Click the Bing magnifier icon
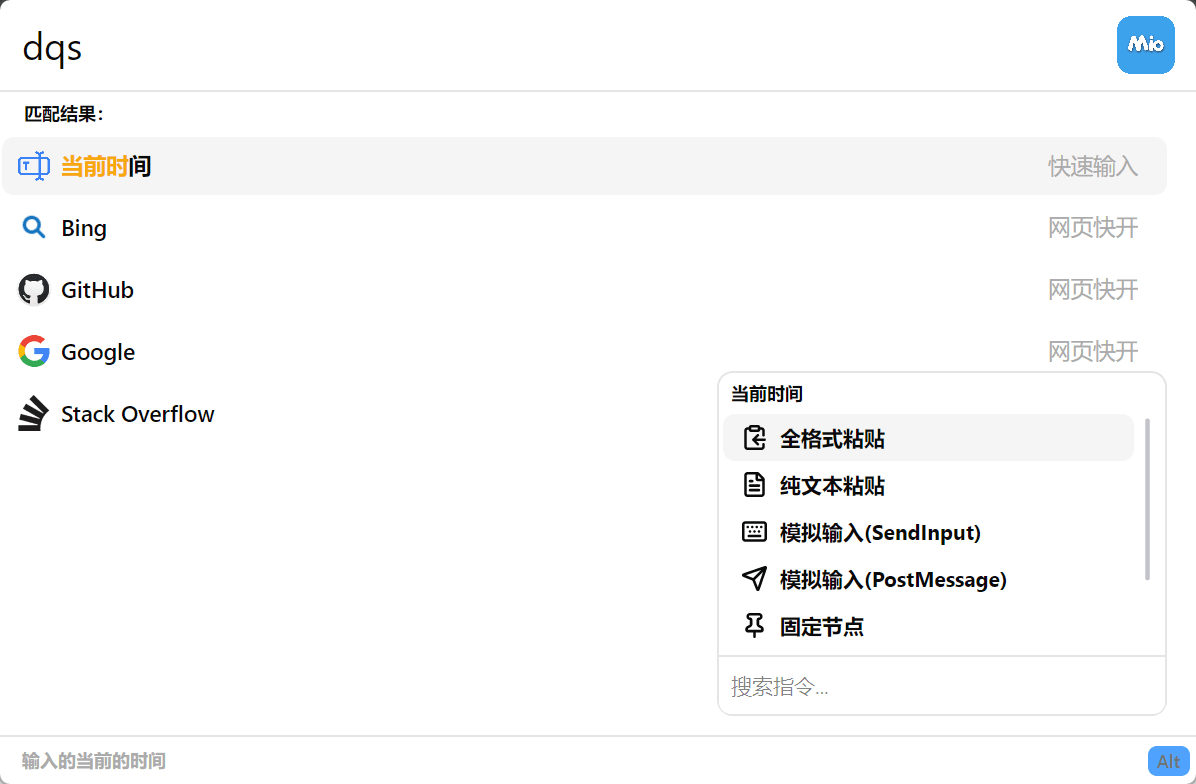1196x784 pixels. point(34,227)
